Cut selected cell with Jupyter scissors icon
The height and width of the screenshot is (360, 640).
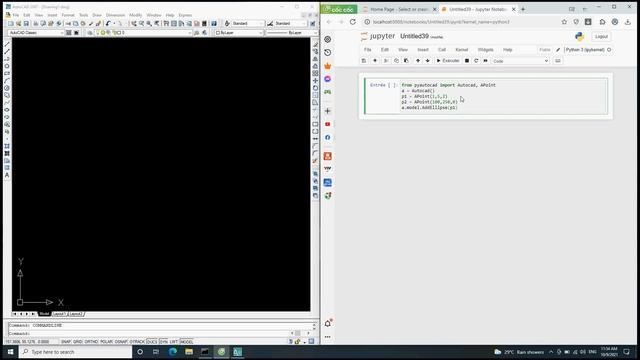click(386, 61)
